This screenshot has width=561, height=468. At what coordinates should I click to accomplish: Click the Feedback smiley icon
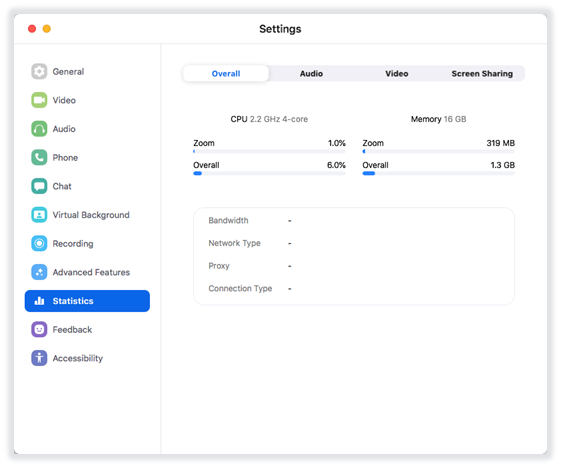pos(39,330)
